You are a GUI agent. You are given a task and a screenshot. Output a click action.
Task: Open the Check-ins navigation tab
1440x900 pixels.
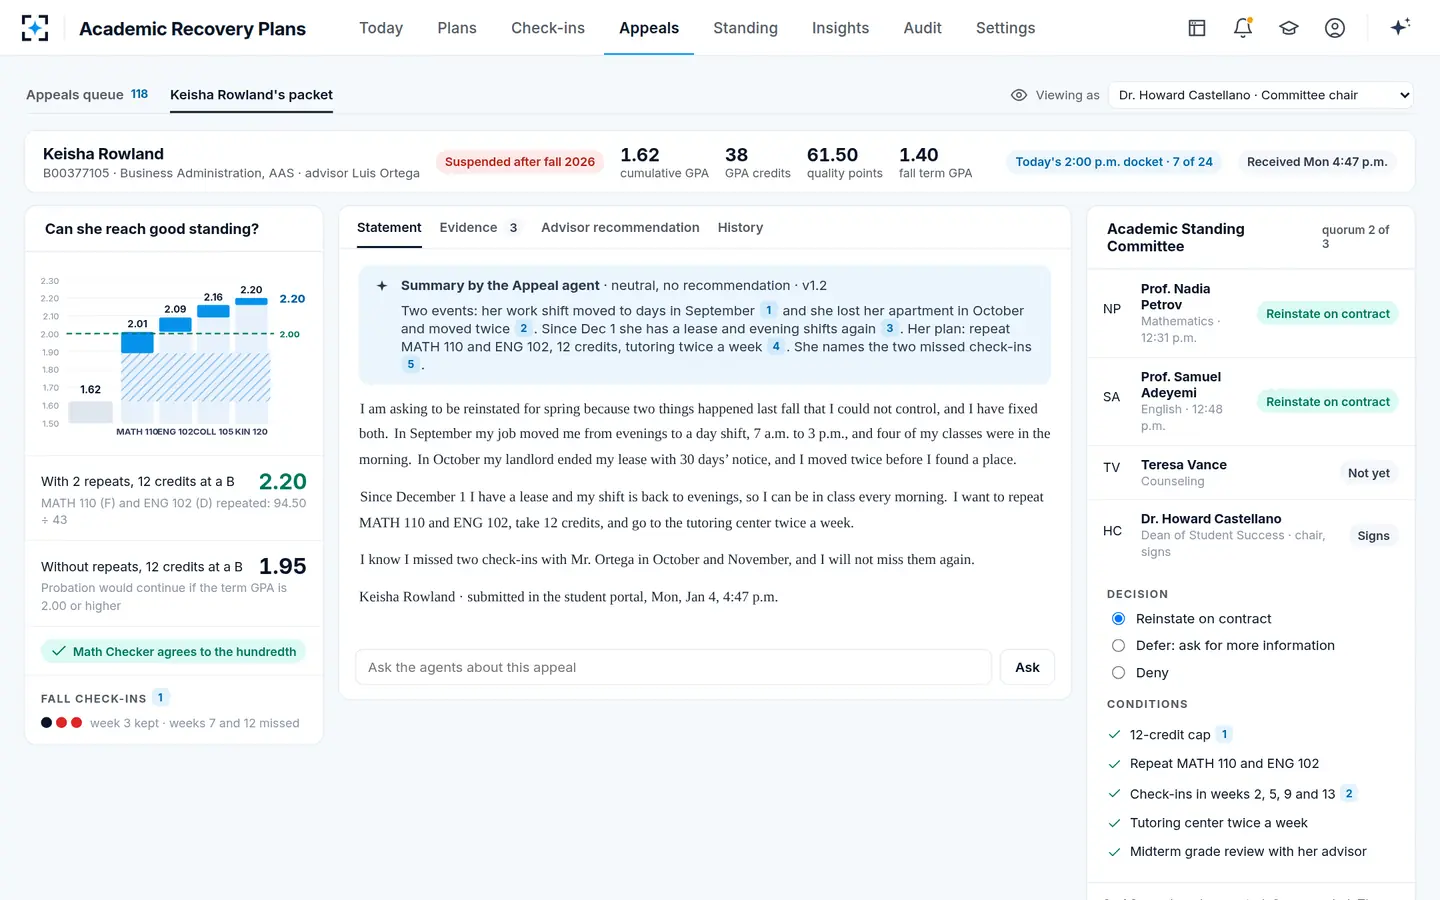tap(548, 28)
